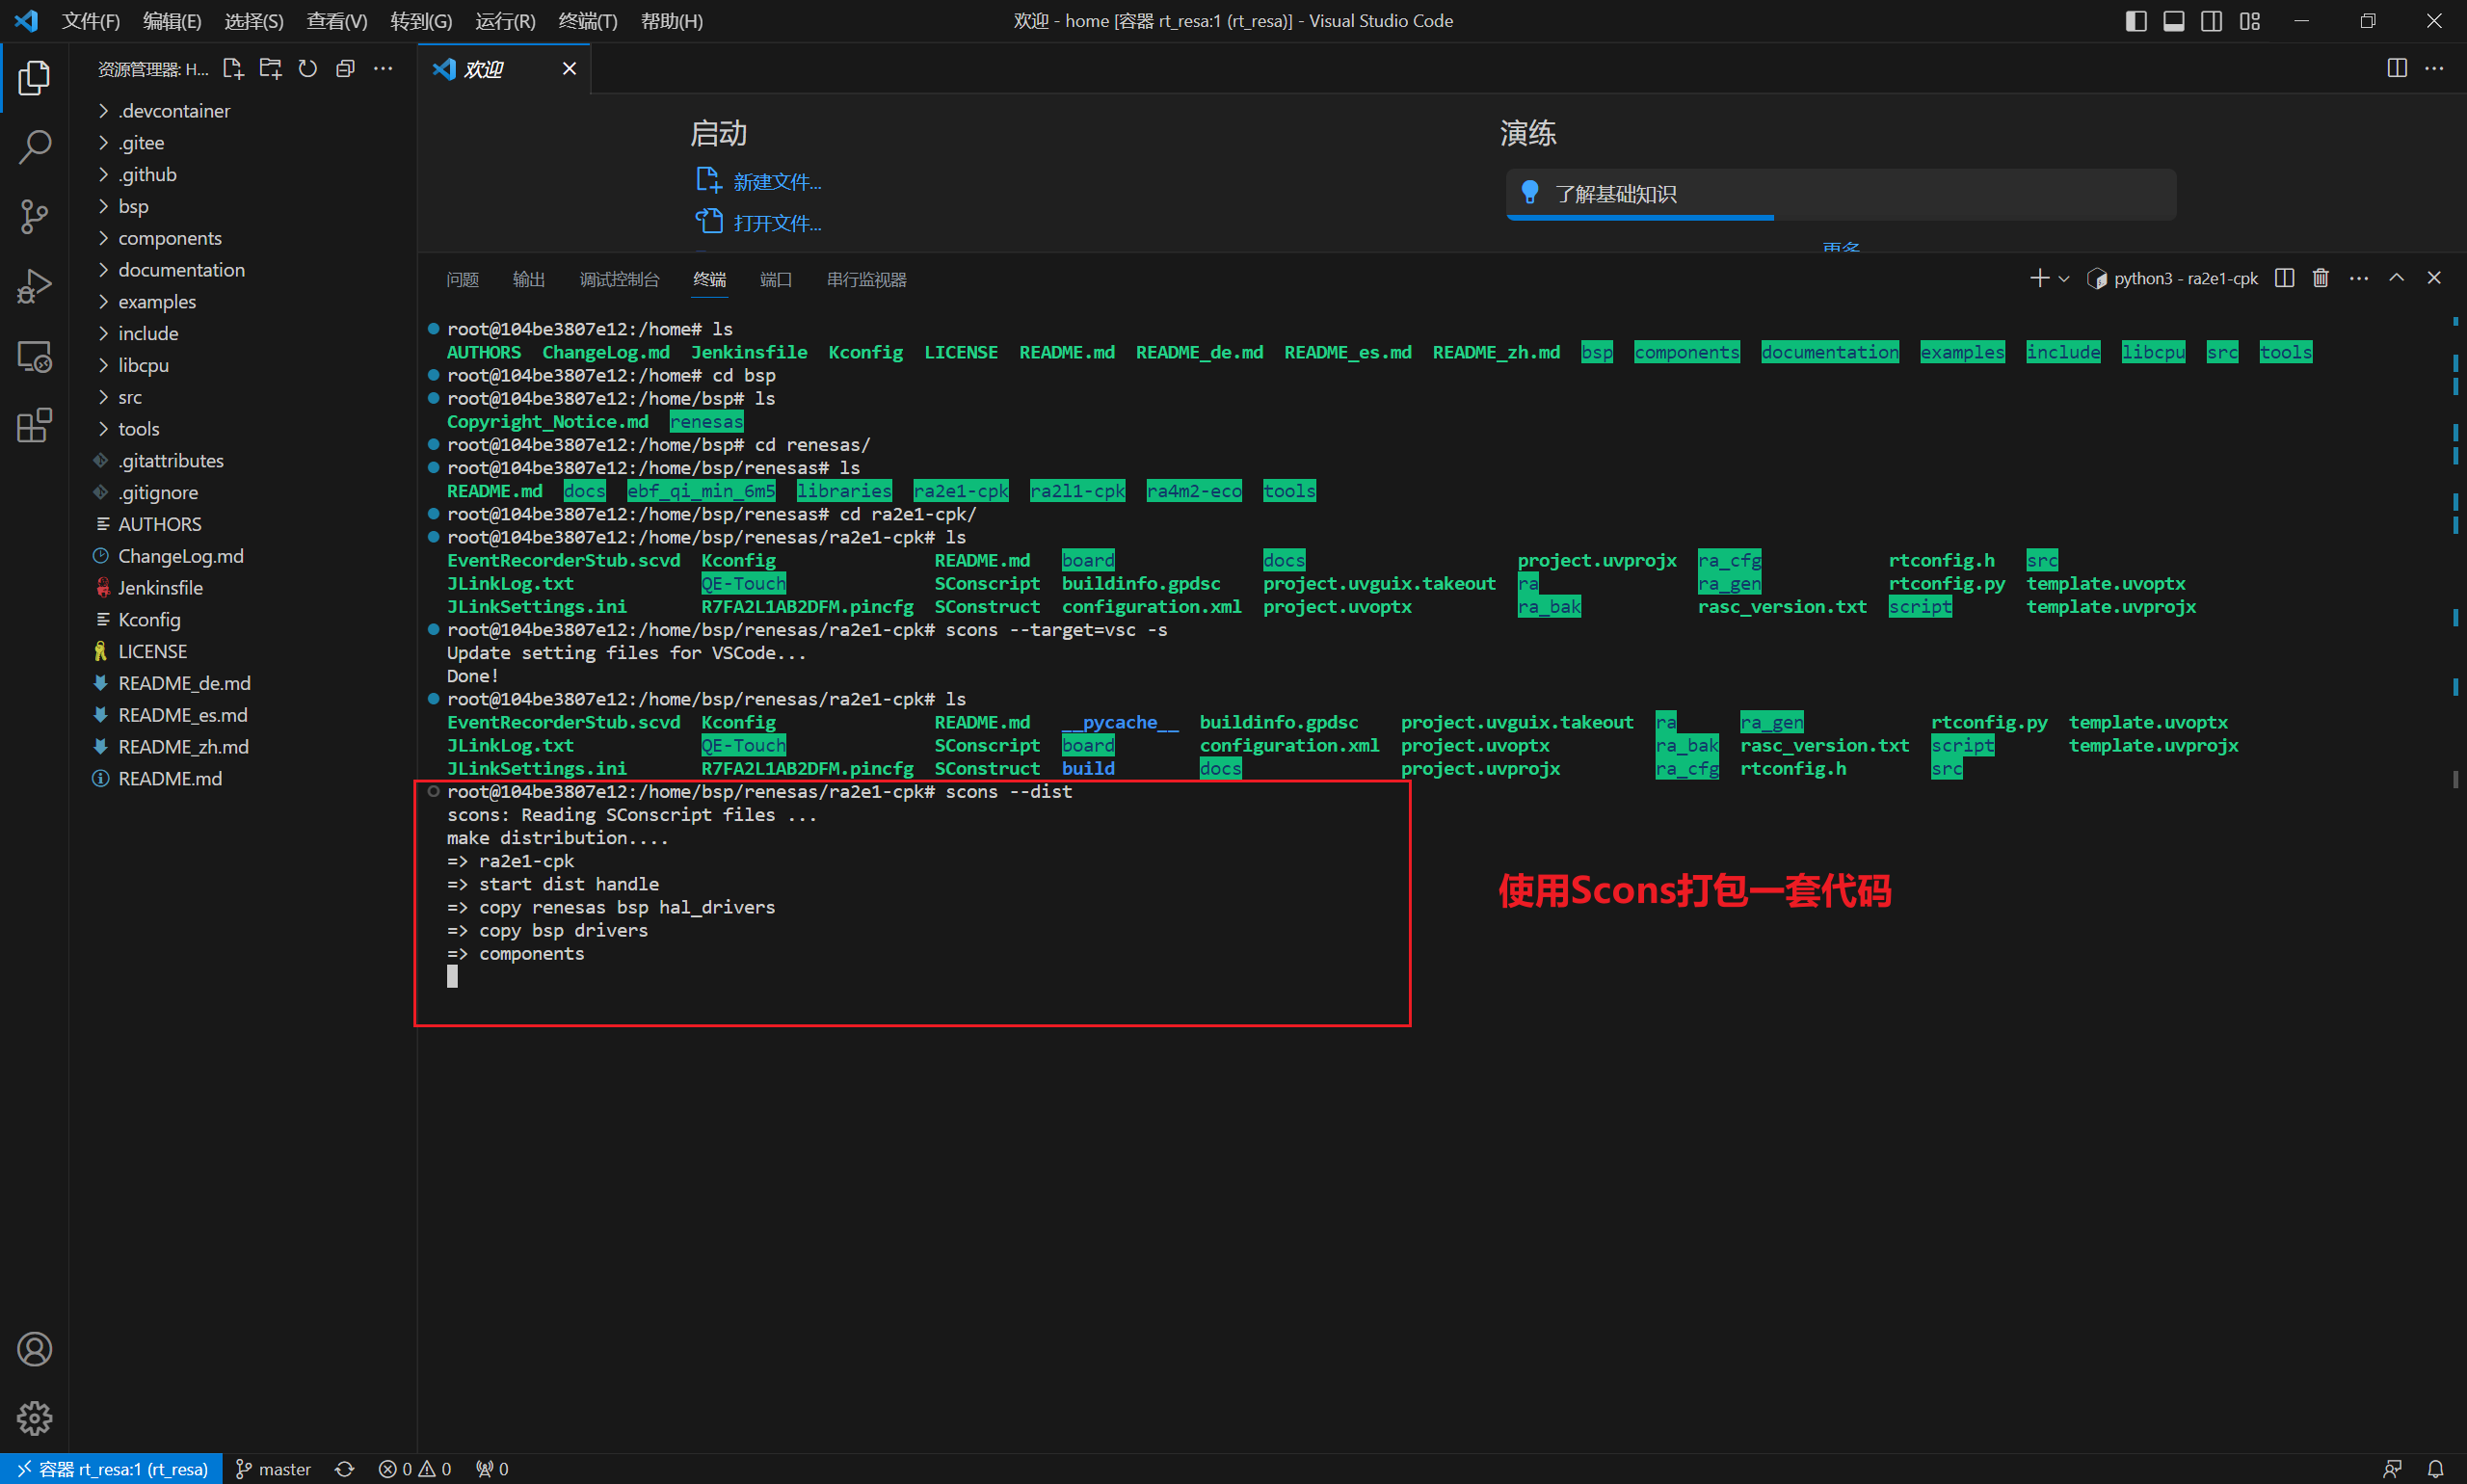Viewport: 2467px width, 1484px height.
Task: Expand the .github folder
Action: coord(245,175)
